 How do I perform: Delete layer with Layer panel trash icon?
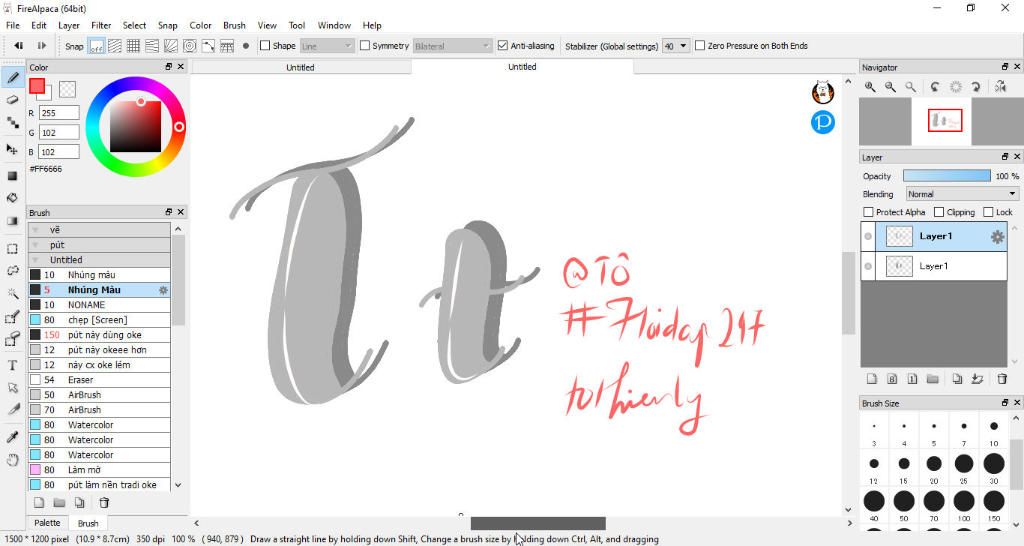(1002, 379)
